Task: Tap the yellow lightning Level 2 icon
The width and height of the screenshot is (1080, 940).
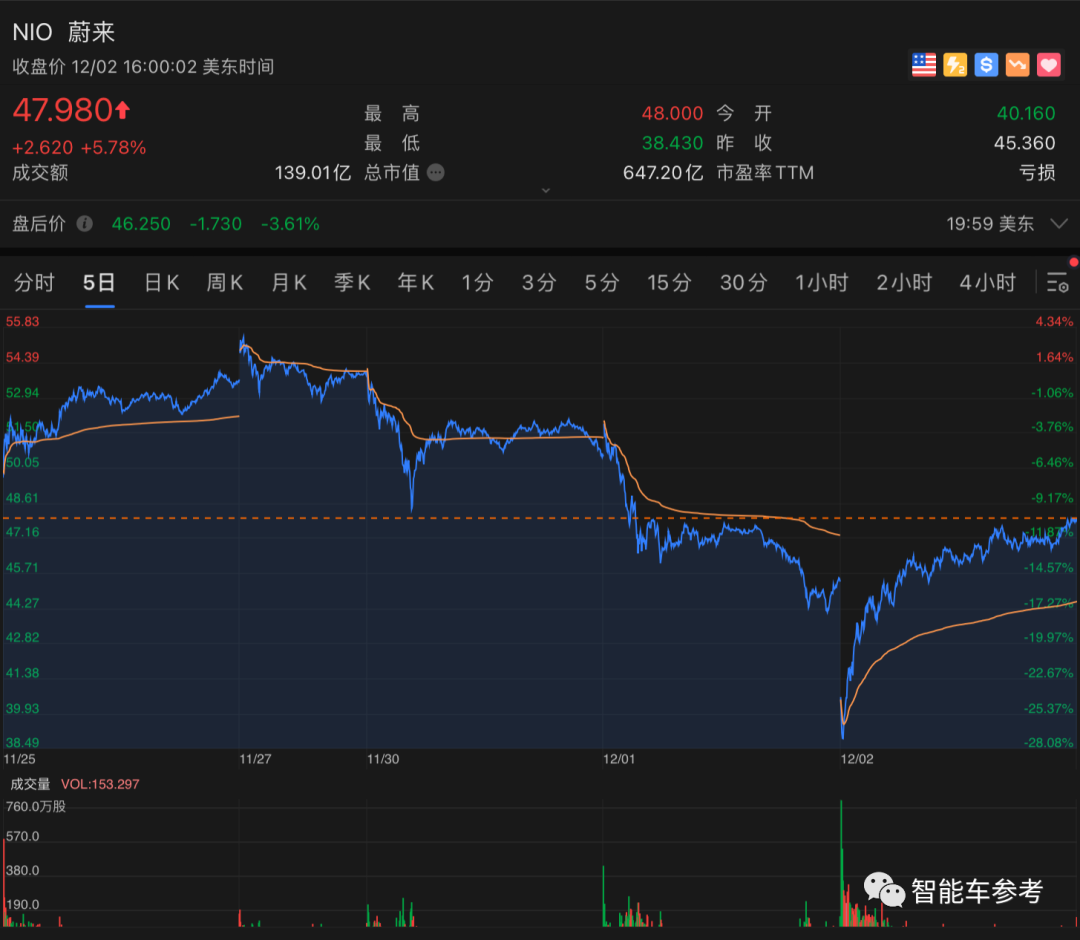Action: pyautogui.click(x=955, y=65)
